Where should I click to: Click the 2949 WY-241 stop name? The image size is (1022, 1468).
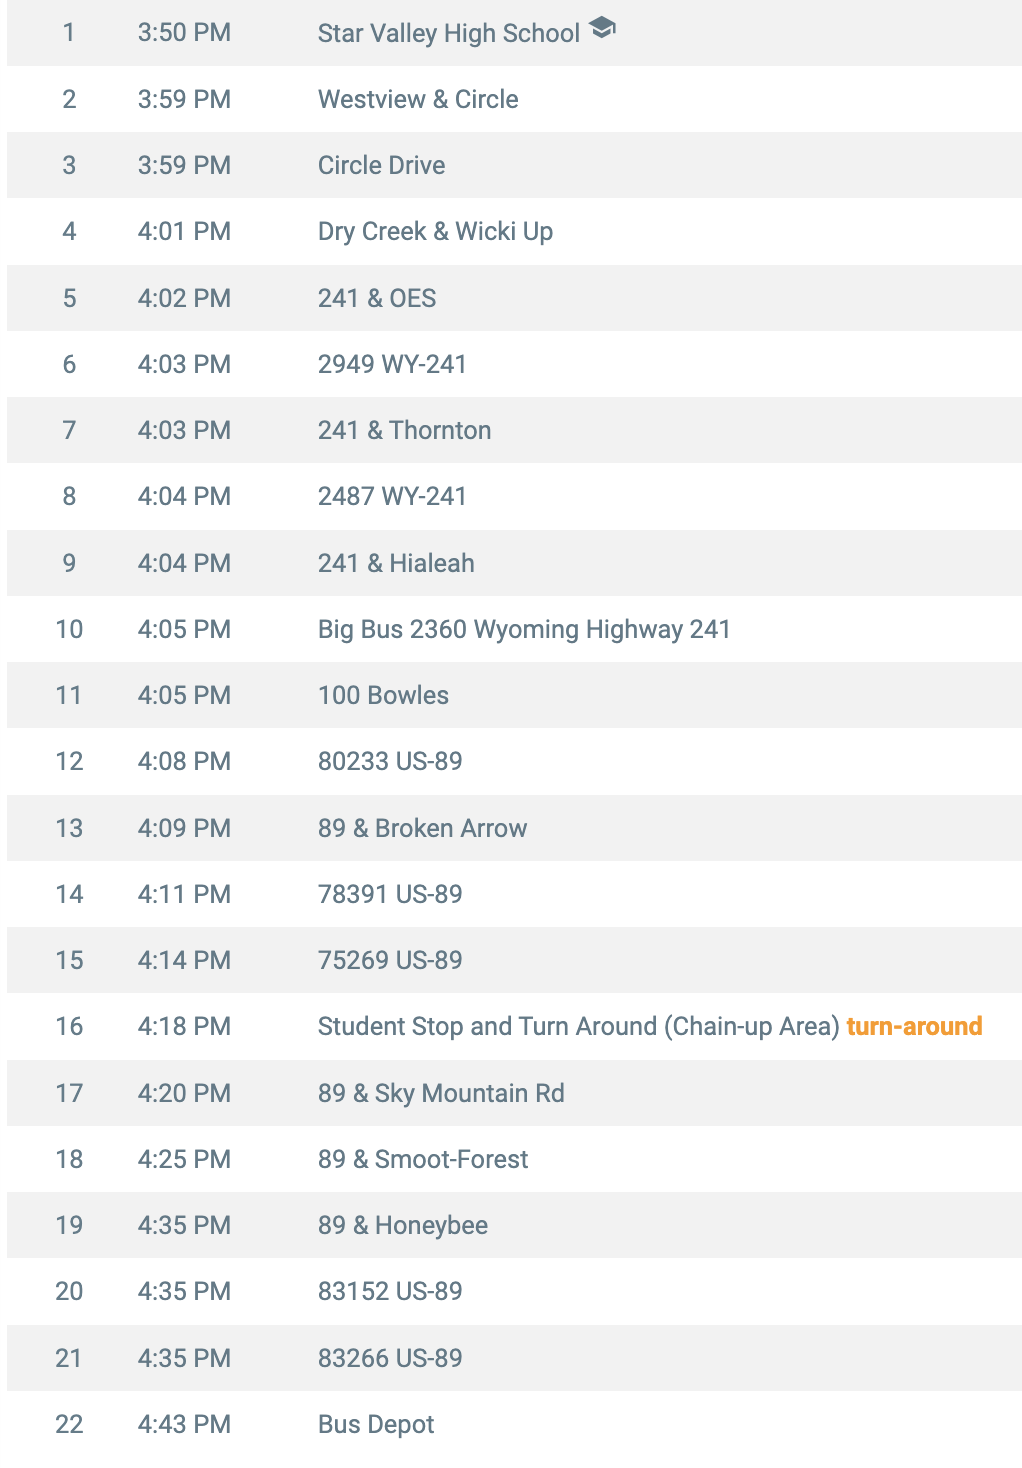click(x=392, y=364)
